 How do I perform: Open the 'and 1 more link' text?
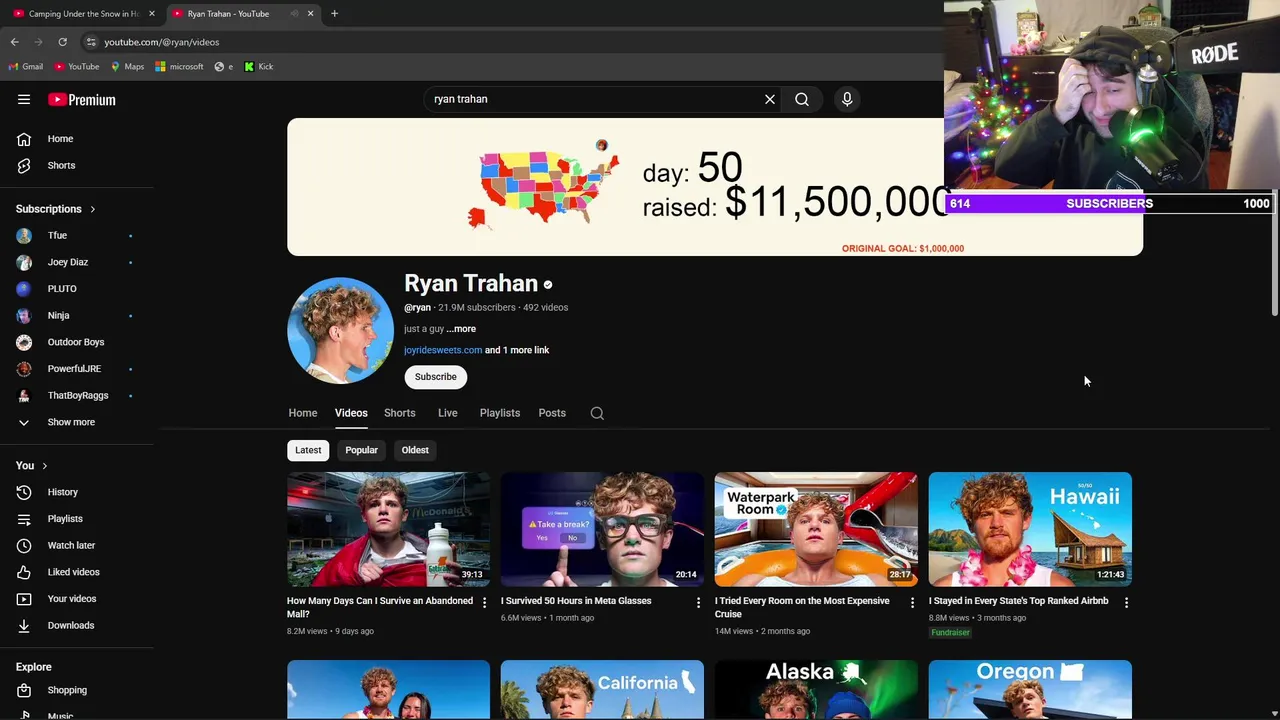[517, 350]
